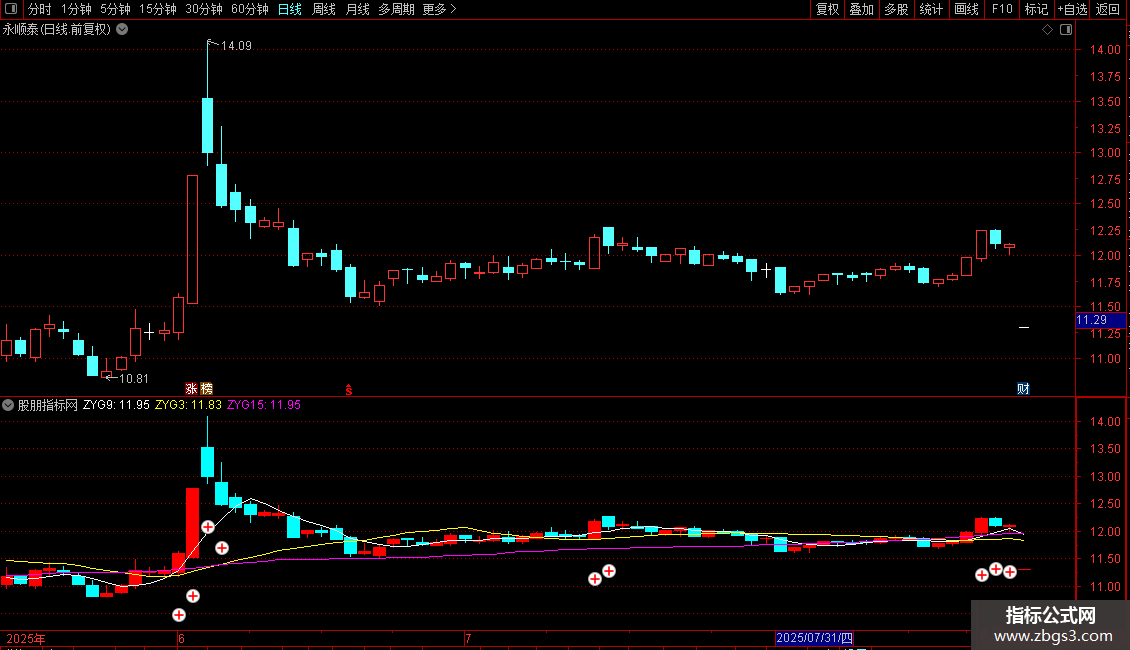Click the 返回 back button

pyautogui.click(x=1108, y=9)
